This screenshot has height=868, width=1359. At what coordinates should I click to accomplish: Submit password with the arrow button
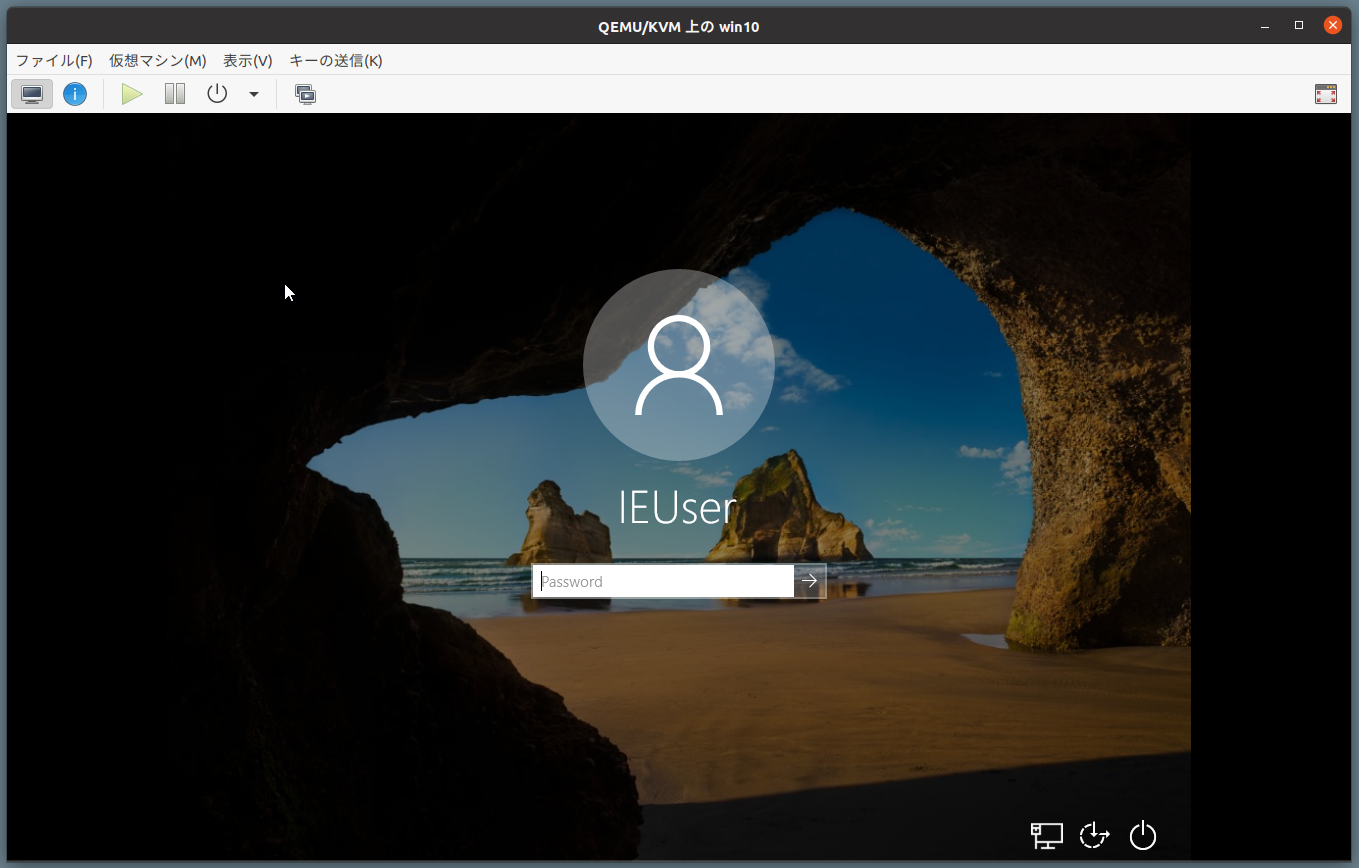pos(810,581)
